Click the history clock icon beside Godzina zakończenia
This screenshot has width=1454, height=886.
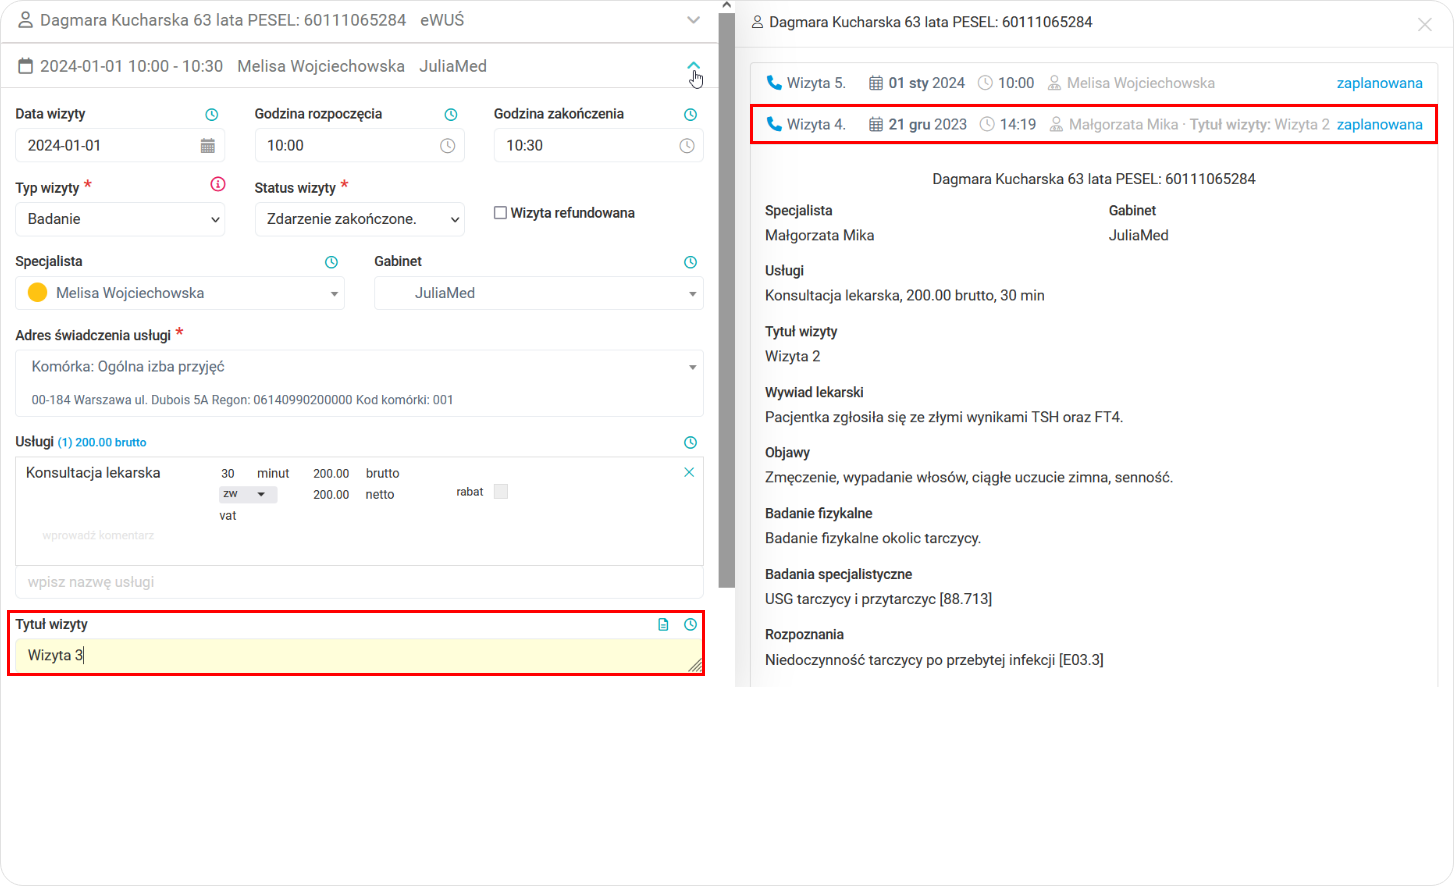point(690,115)
